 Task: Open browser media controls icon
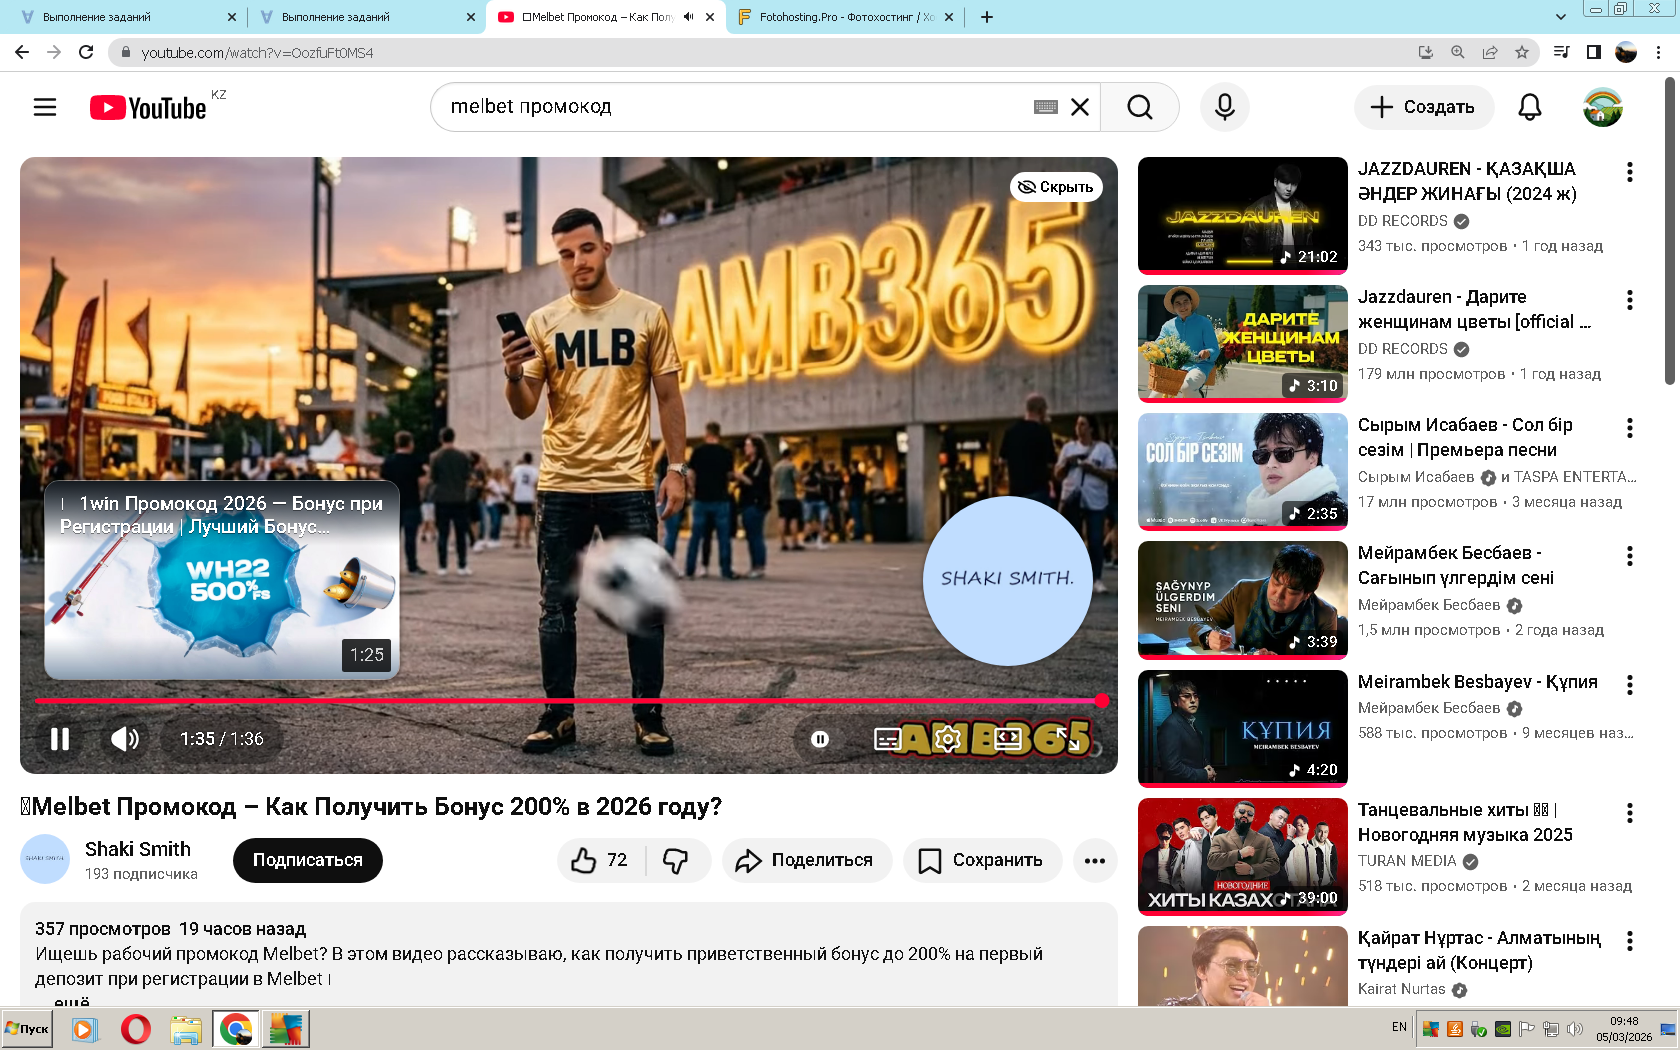pyautogui.click(x=1561, y=52)
